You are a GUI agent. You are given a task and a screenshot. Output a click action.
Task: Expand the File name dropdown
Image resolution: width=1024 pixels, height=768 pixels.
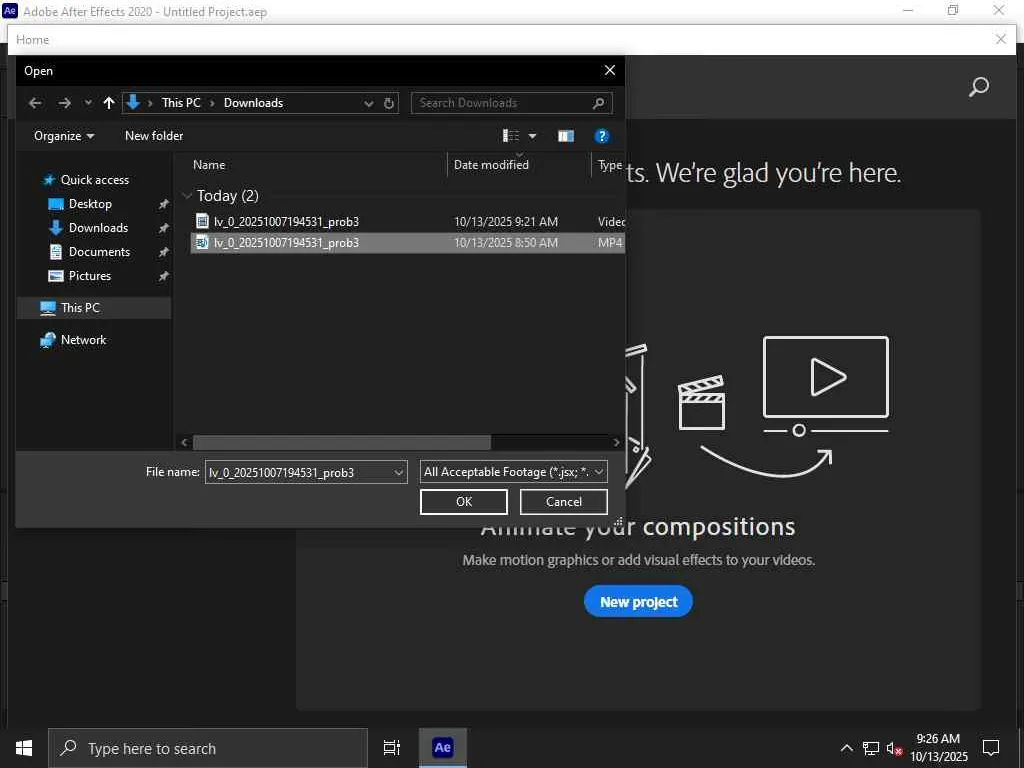399,472
